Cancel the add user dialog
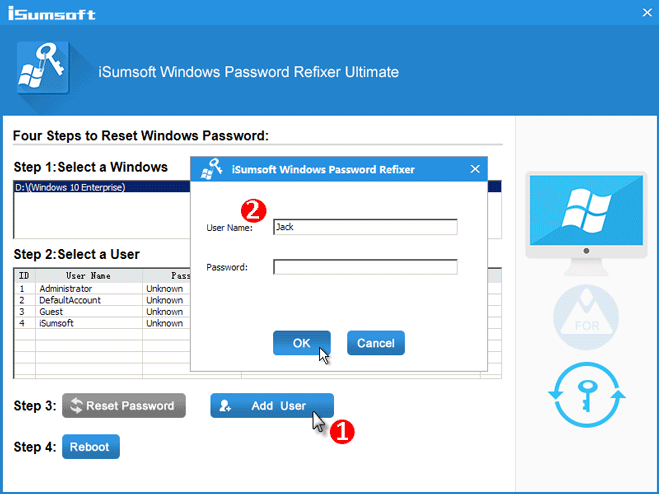 pyautogui.click(x=376, y=343)
